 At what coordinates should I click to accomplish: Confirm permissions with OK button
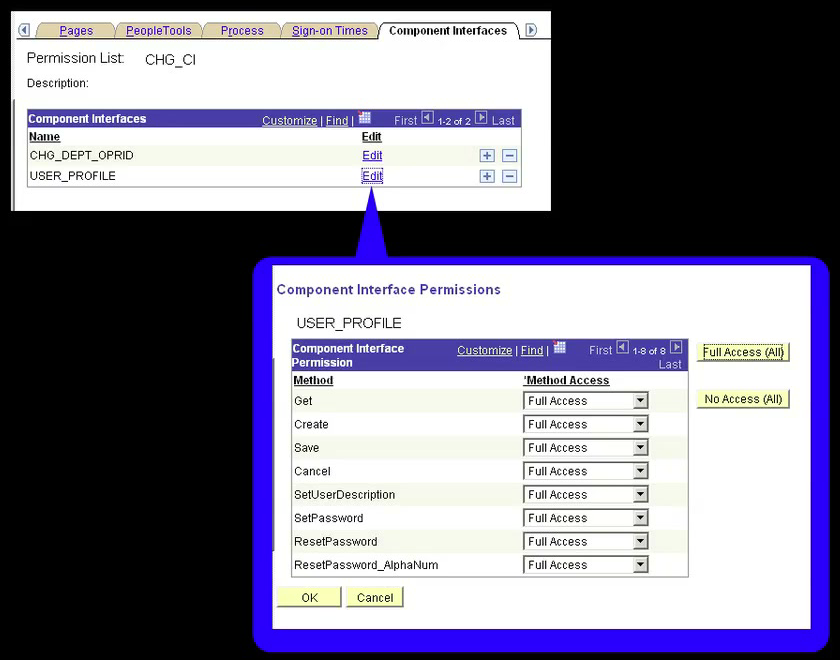(x=309, y=597)
